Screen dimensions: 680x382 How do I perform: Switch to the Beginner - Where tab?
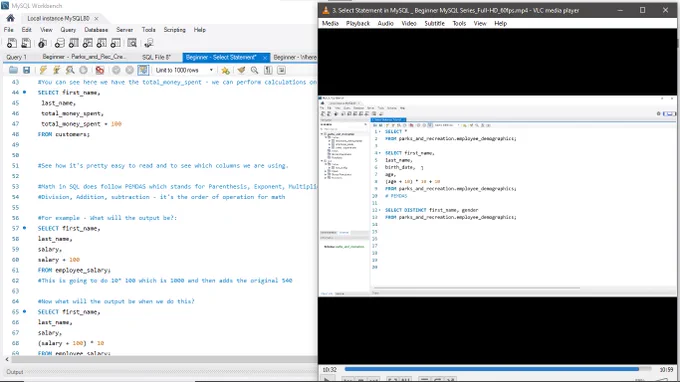tap(295, 57)
